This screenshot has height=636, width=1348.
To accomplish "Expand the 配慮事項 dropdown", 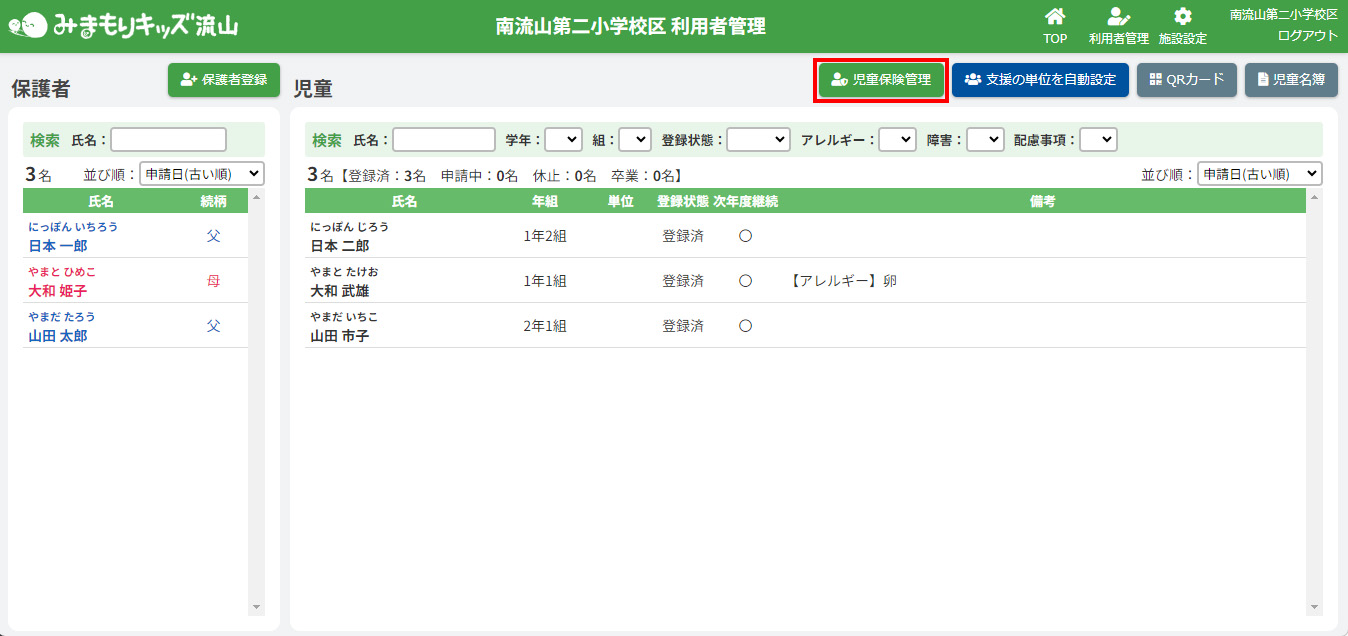I will click(1098, 140).
